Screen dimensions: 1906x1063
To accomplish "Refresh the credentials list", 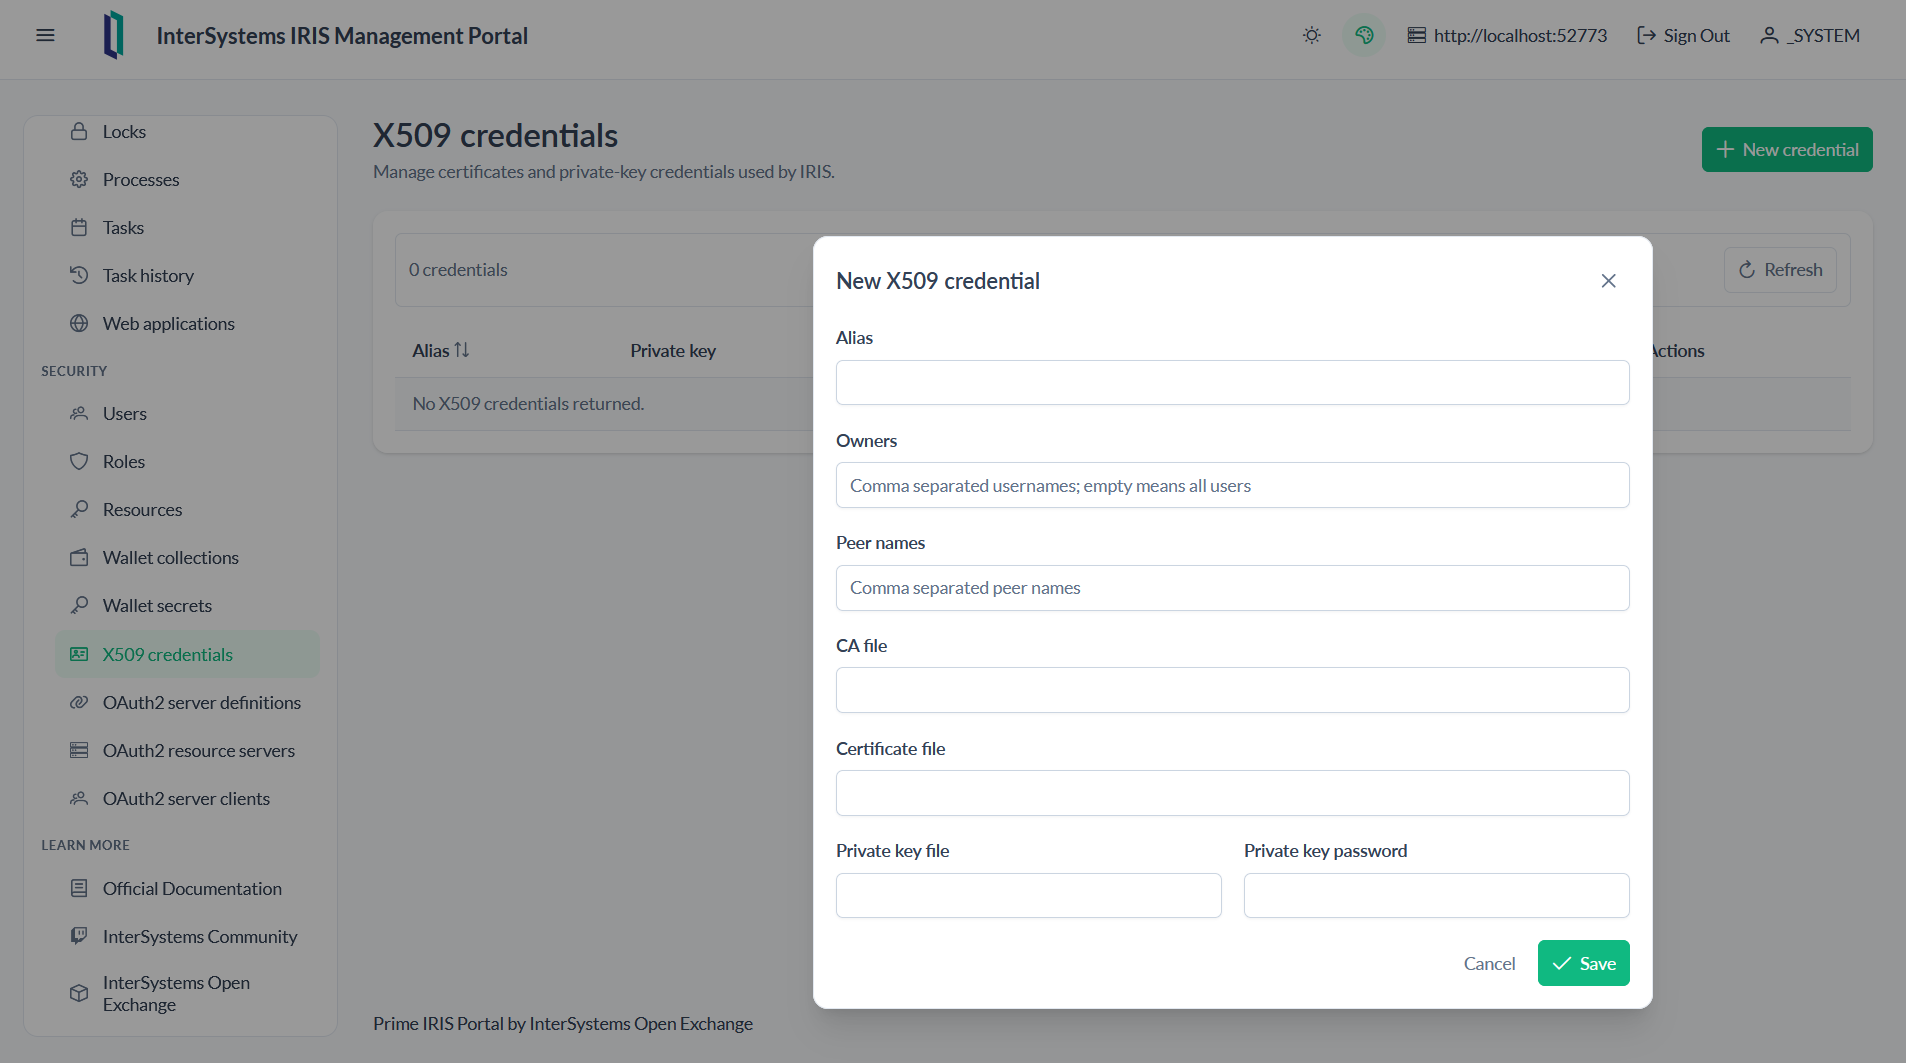I will pos(1780,270).
